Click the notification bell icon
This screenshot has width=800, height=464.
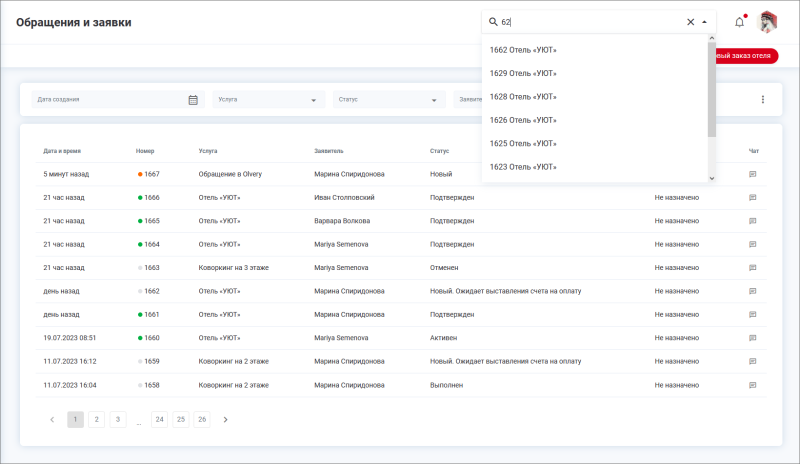pos(740,22)
